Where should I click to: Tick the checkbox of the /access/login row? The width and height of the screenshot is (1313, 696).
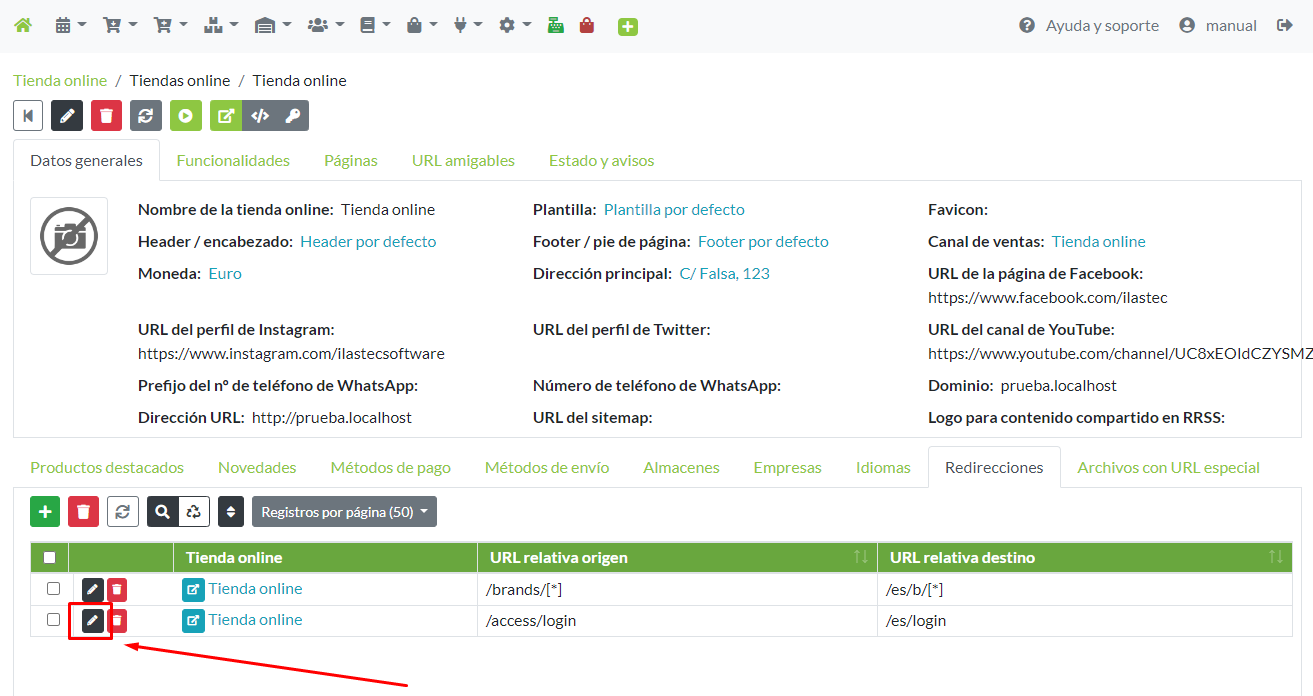pyautogui.click(x=53, y=620)
